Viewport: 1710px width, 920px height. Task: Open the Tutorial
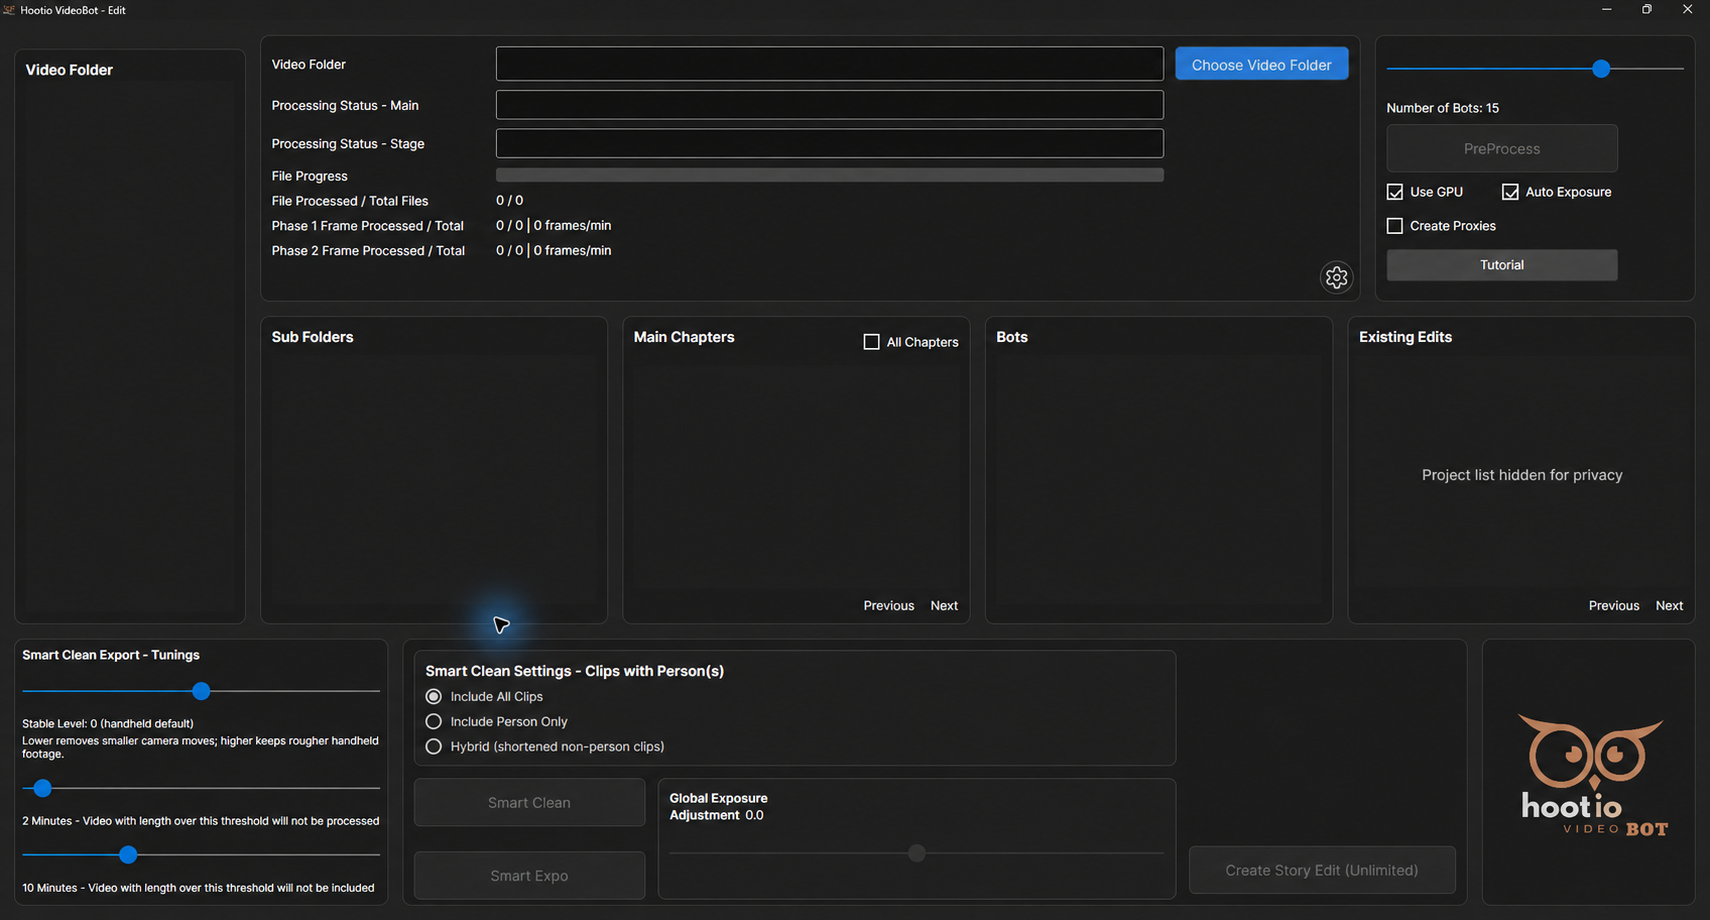point(1501,265)
